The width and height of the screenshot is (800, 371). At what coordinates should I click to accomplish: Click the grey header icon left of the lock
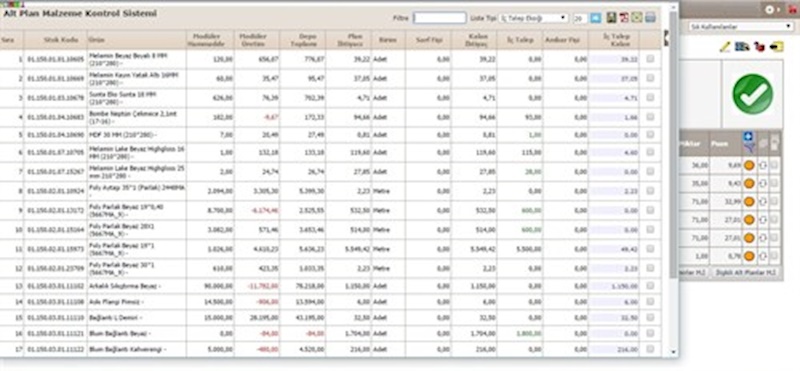pos(763,144)
